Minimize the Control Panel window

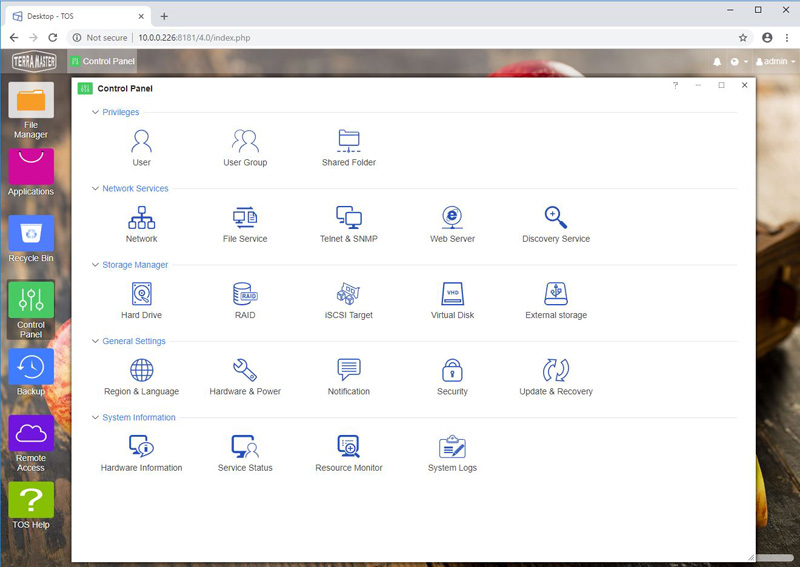tap(698, 85)
